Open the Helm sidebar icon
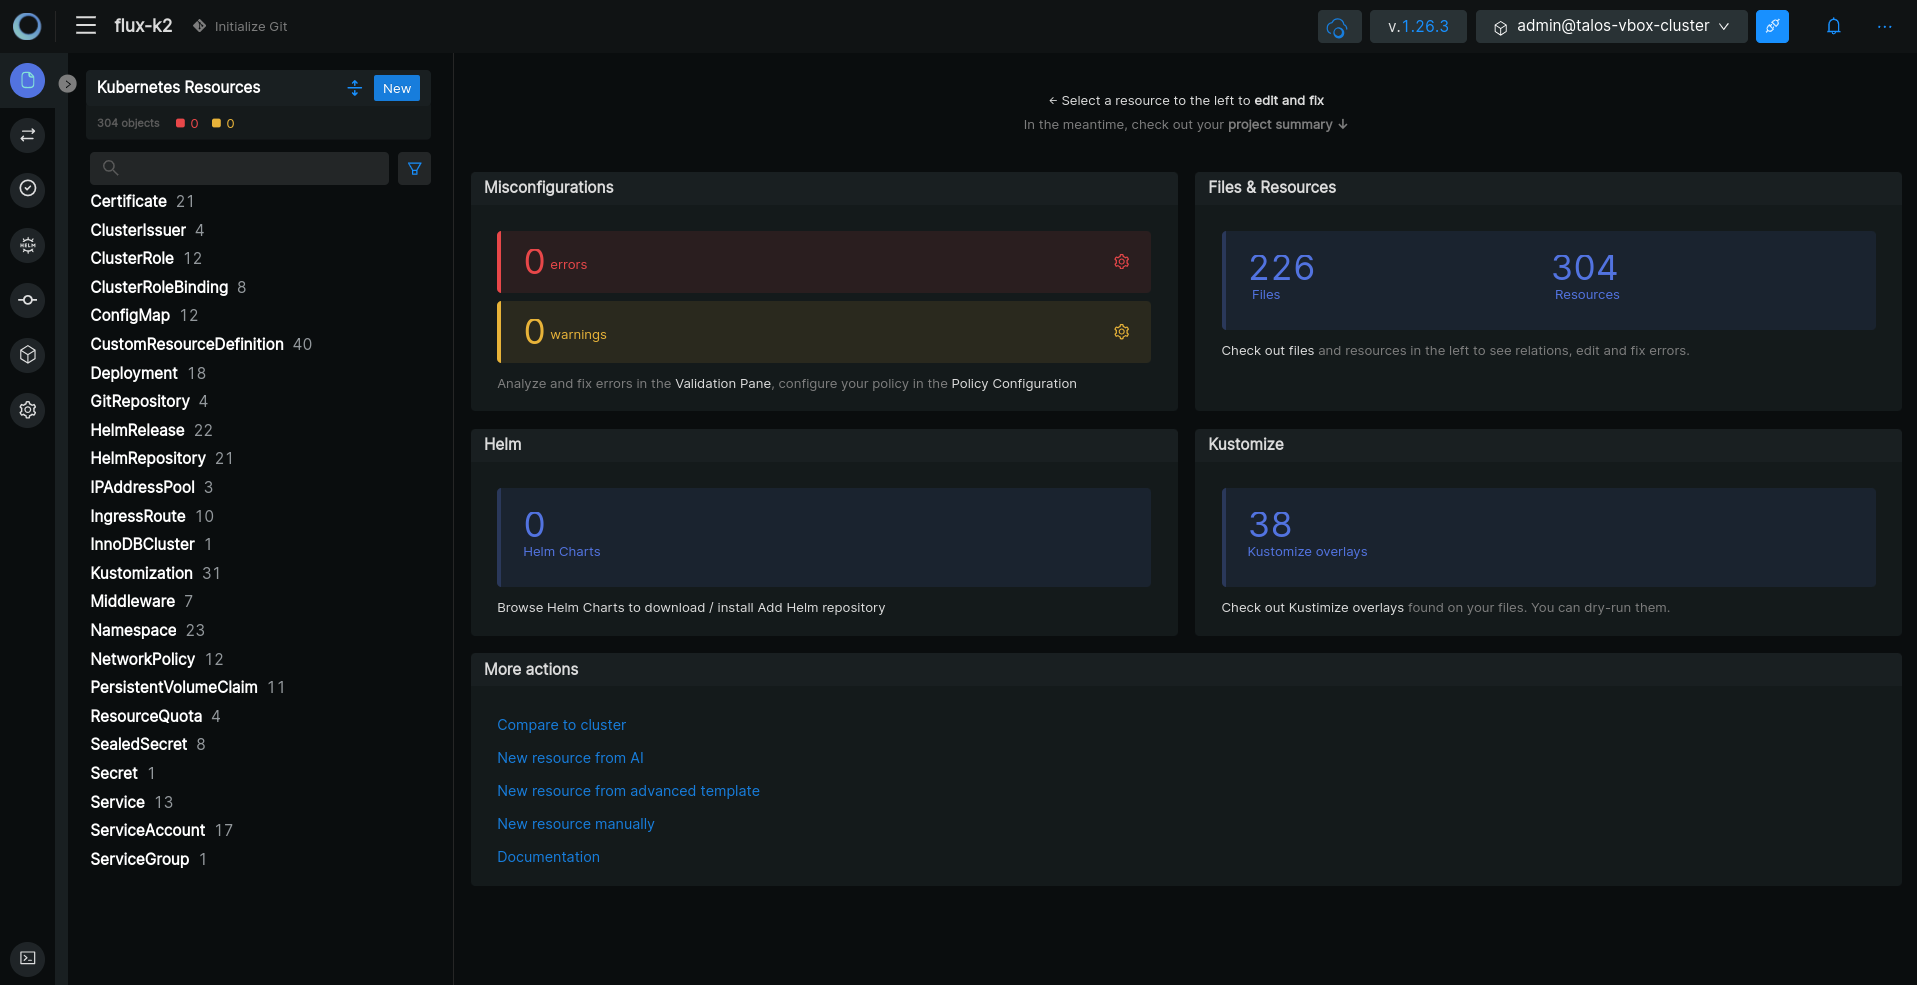The image size is (1917, 985). click(28, 245)
